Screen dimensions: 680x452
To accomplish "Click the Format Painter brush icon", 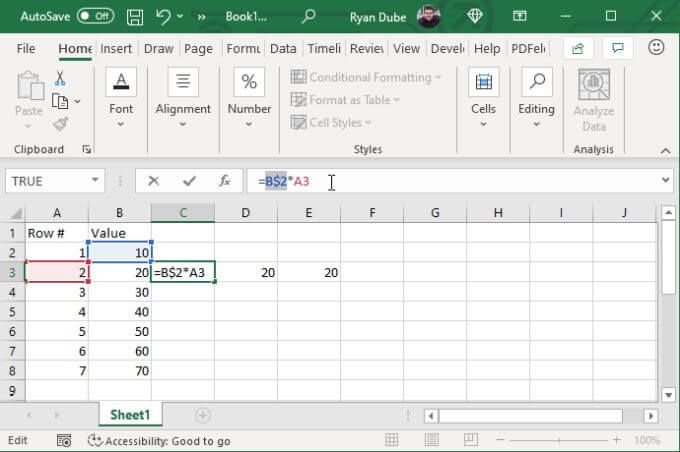I will [x=60, y=124].
